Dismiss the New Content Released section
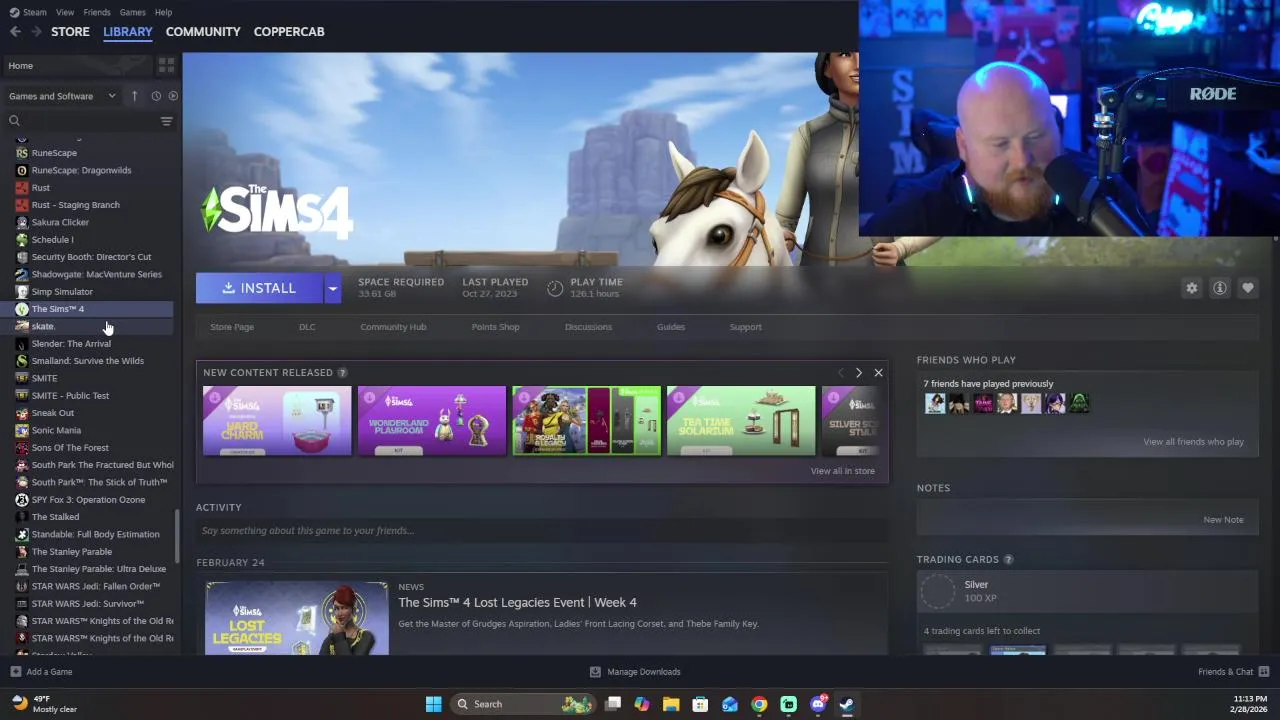The width and height of the screenshot is (1280, 720). [878, 373]
